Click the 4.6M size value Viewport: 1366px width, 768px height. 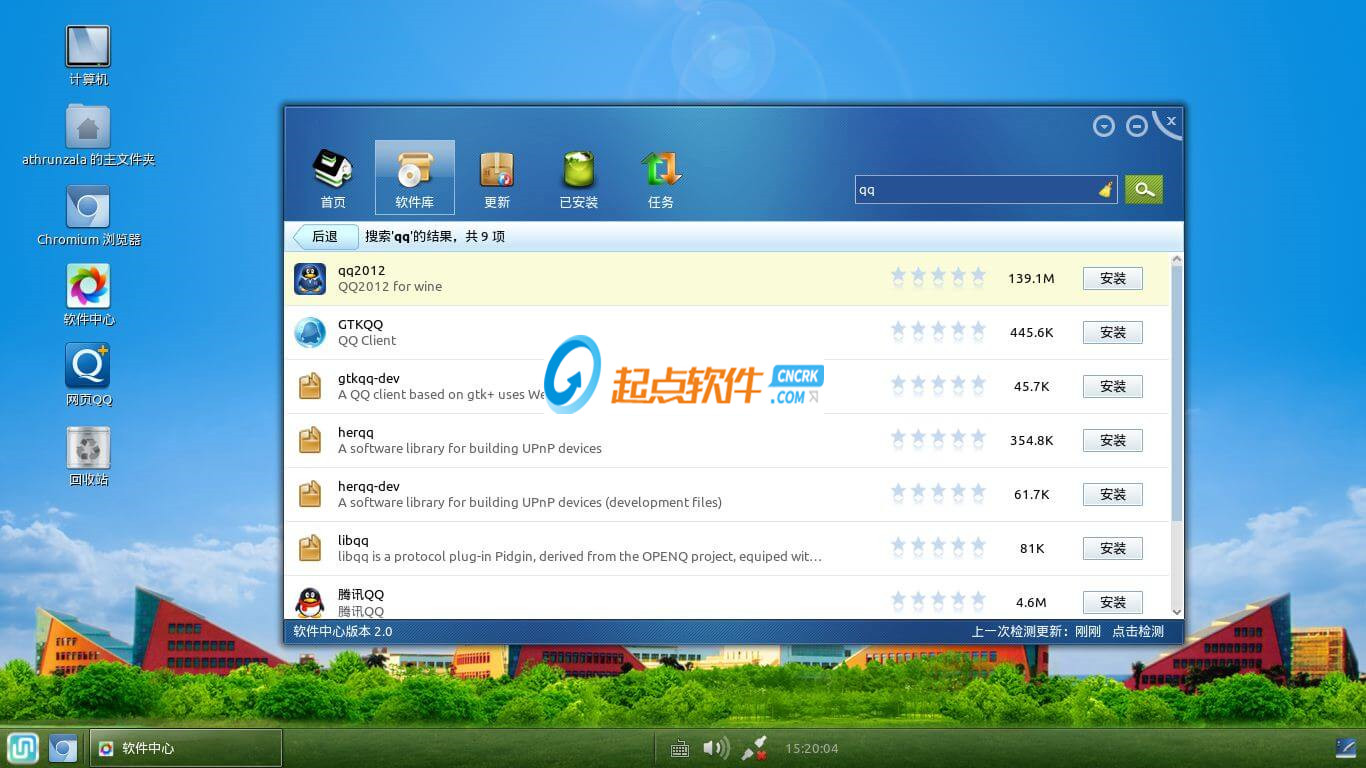tap(1031, 603)
